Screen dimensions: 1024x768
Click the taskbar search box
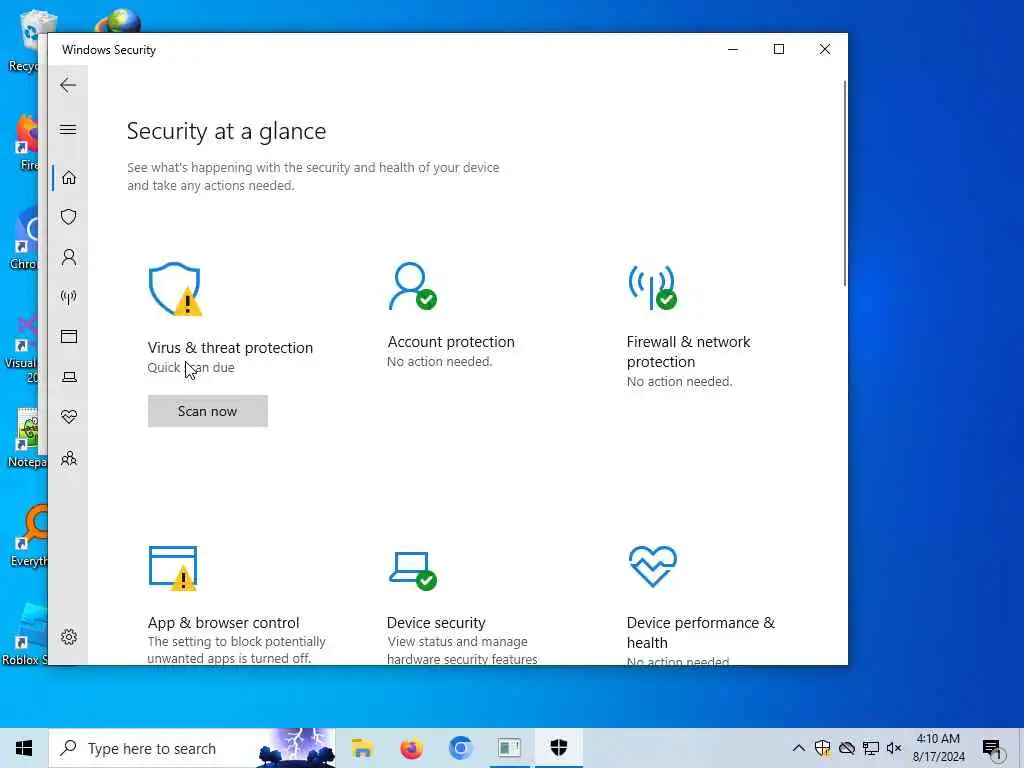click(192, 748)
